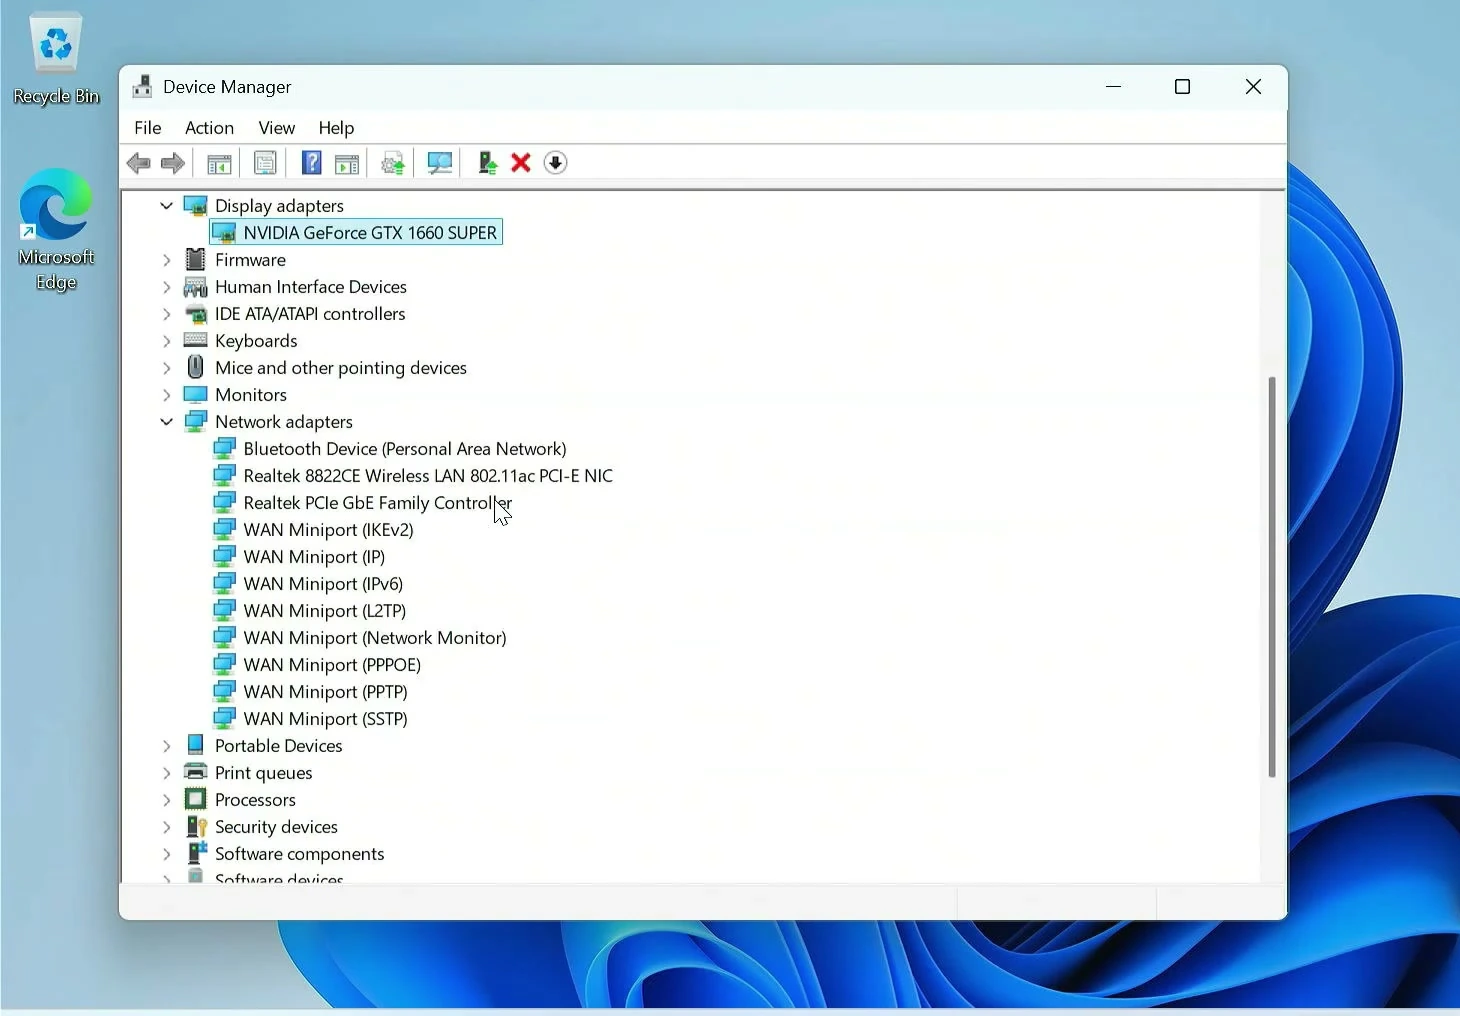Expand the Firmware category
Image resolution: width=1460 pixels, height=1016 pixels.
pos(167,260)
